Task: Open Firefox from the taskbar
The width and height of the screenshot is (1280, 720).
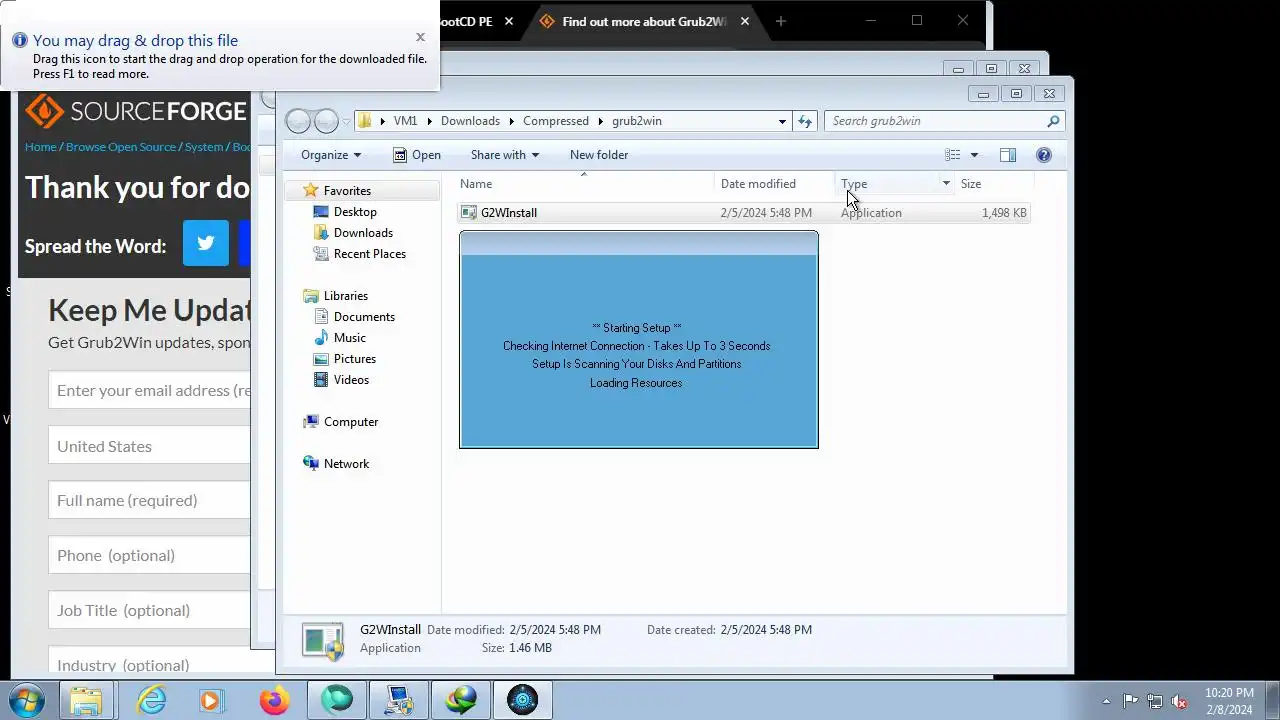Action: pos(274,700)
